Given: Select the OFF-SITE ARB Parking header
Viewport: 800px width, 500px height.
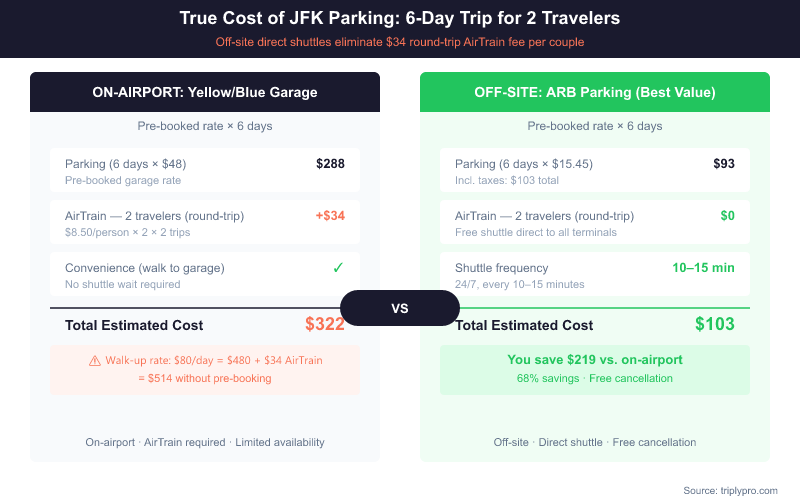Looking at the screenshot, I should (595, 92).
